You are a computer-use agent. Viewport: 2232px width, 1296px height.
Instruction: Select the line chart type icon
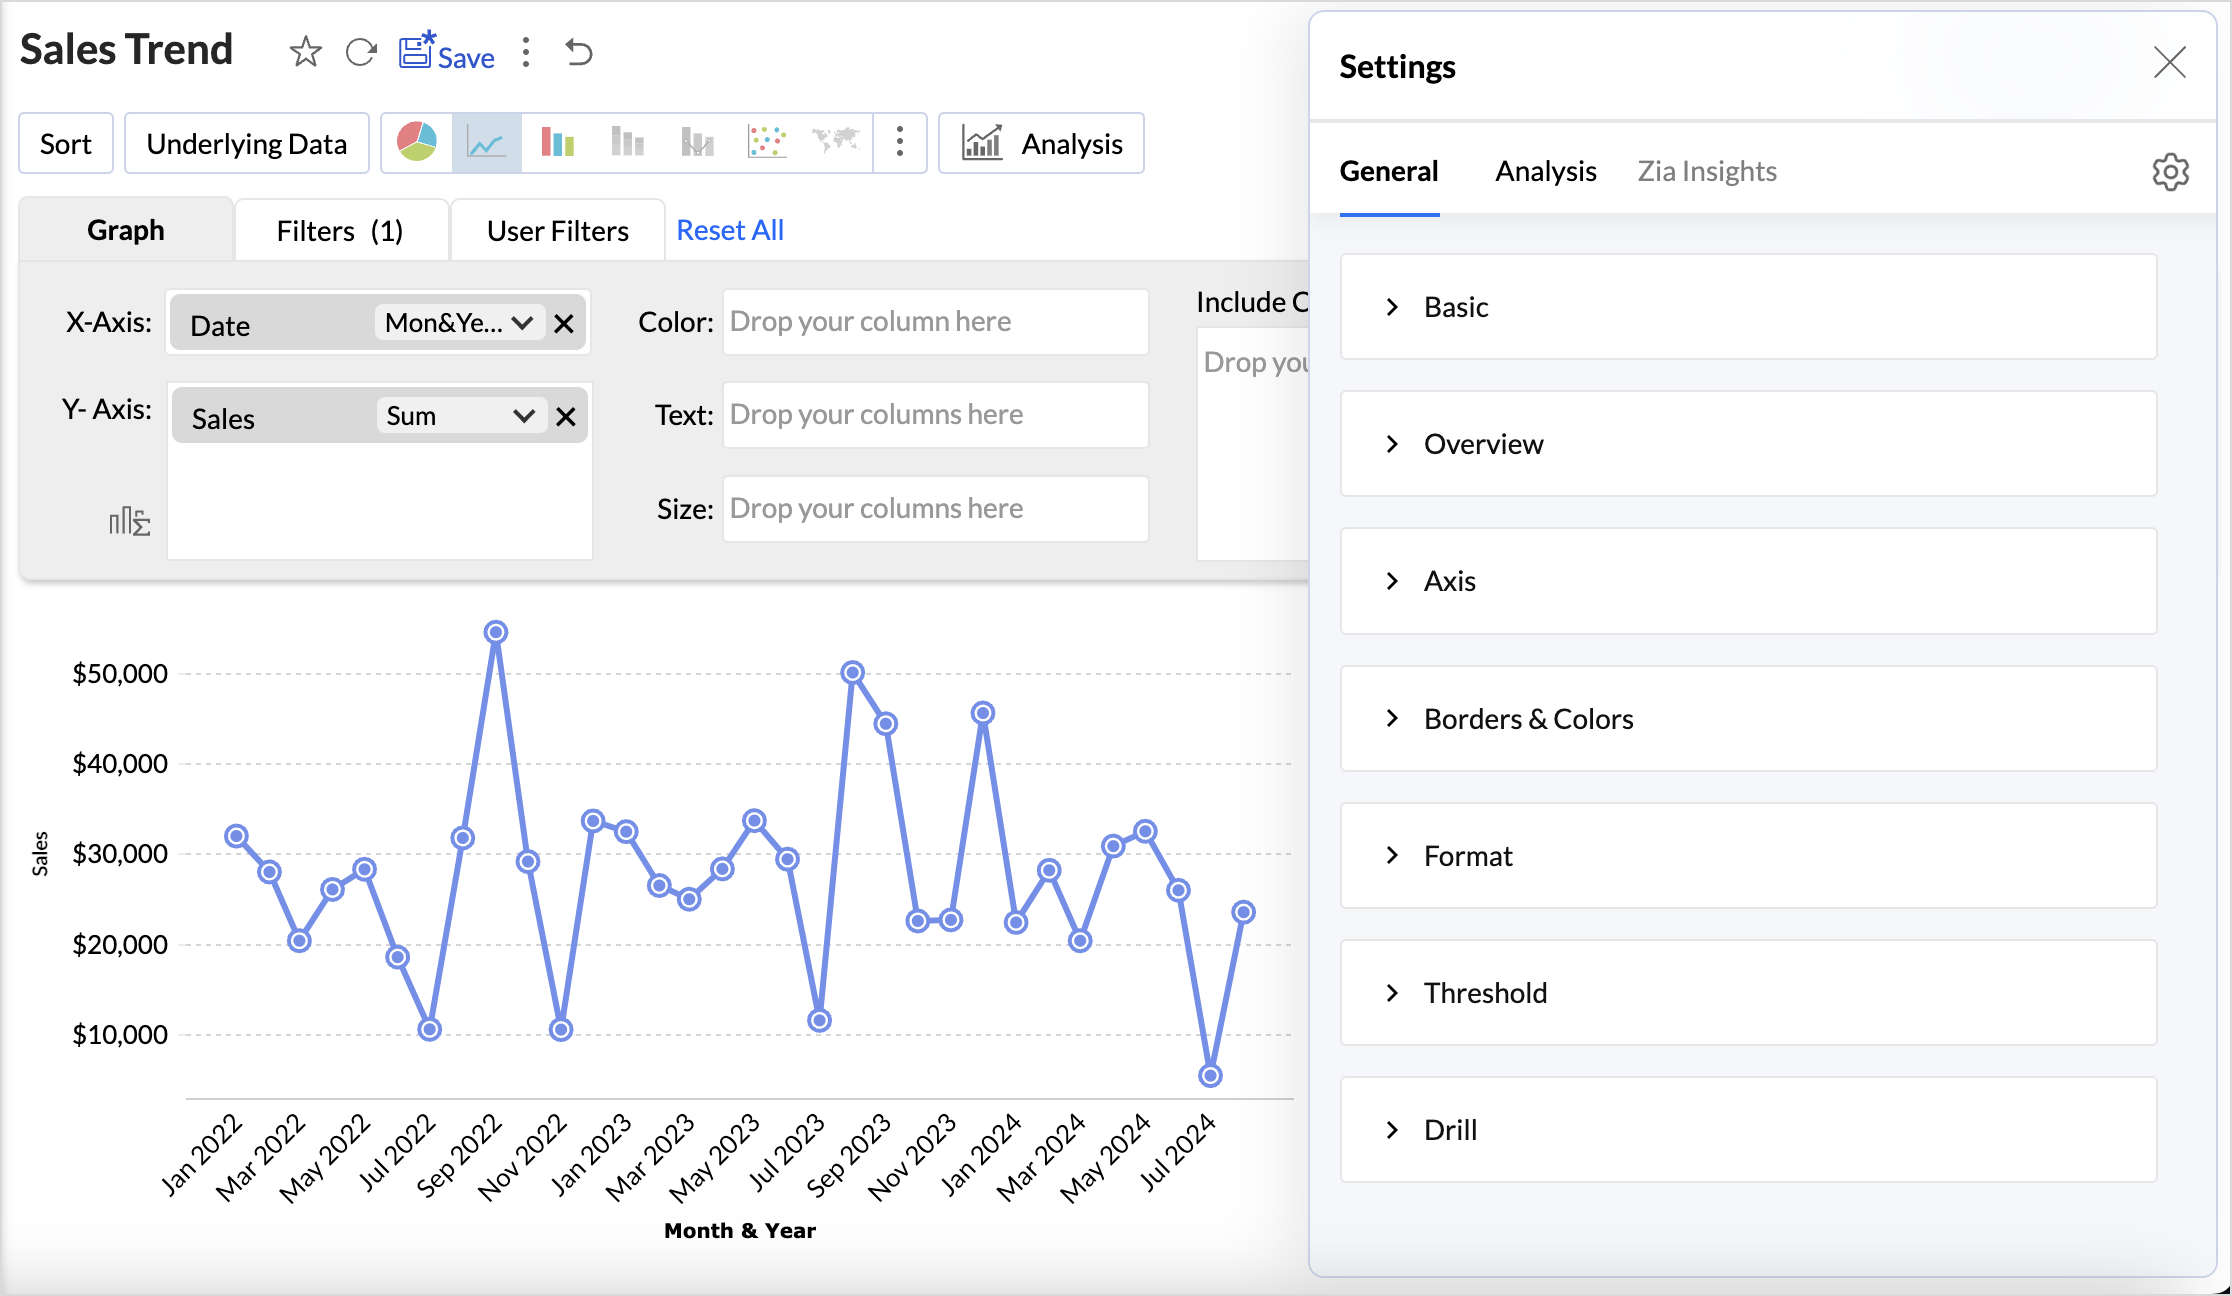[x=487, y=143]
